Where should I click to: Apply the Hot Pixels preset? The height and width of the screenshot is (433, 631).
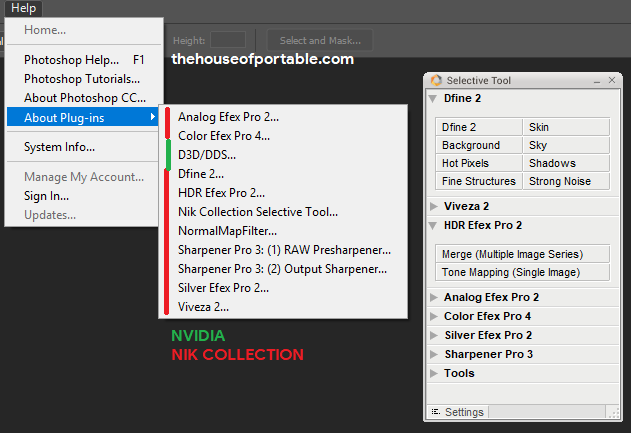click(x=479, y=163)
